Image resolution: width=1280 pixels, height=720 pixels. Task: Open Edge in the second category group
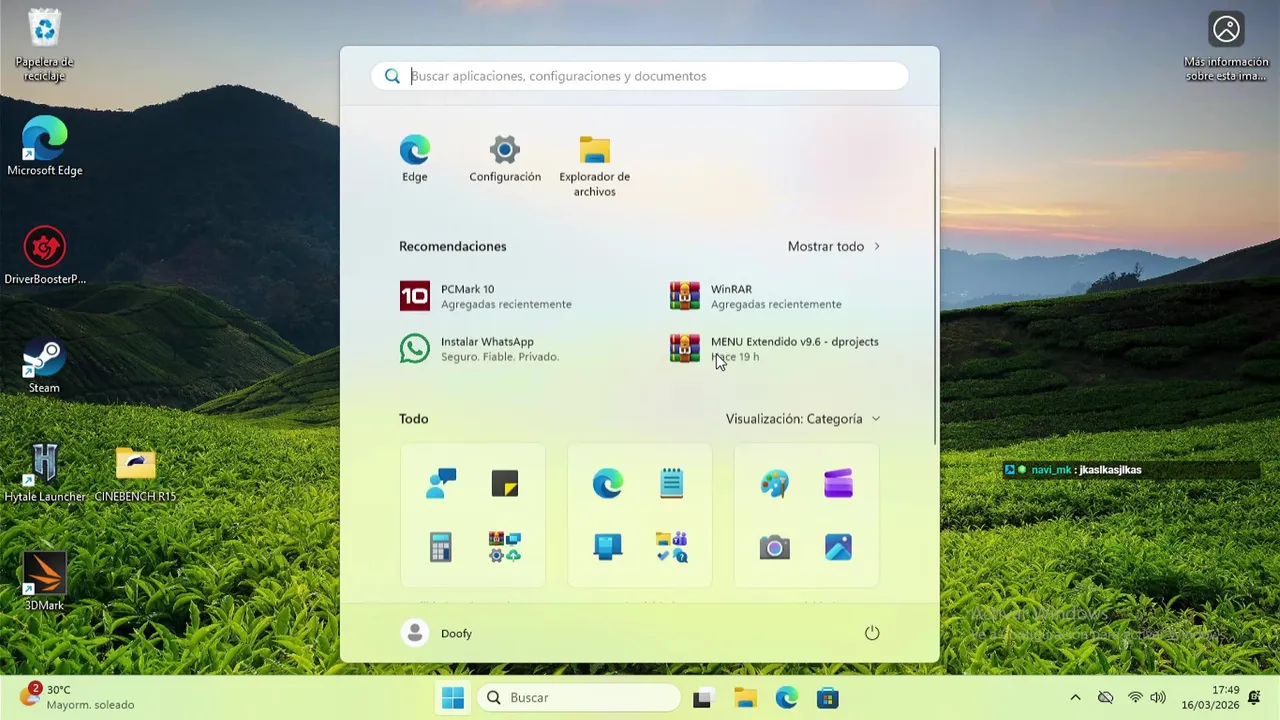point(608,484)
